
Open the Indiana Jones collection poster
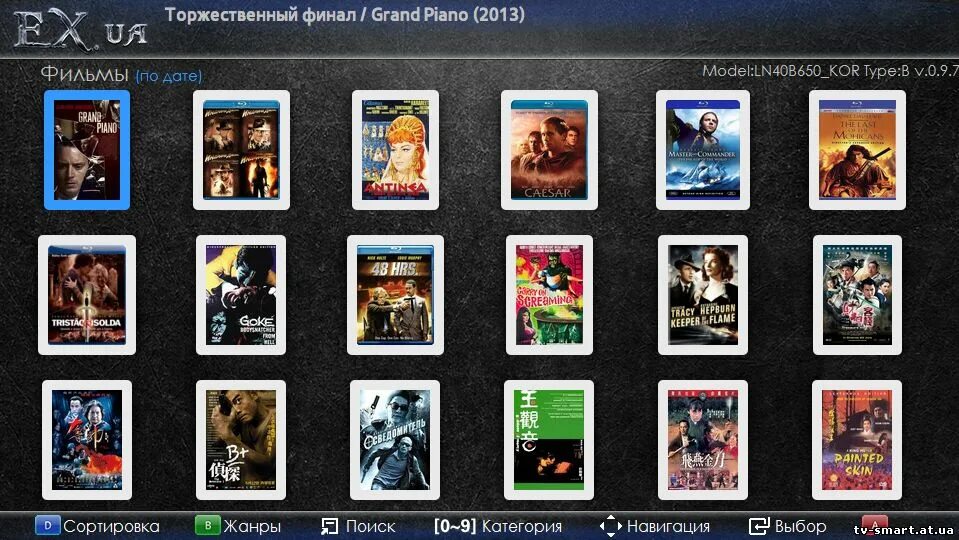coord(241,150)
